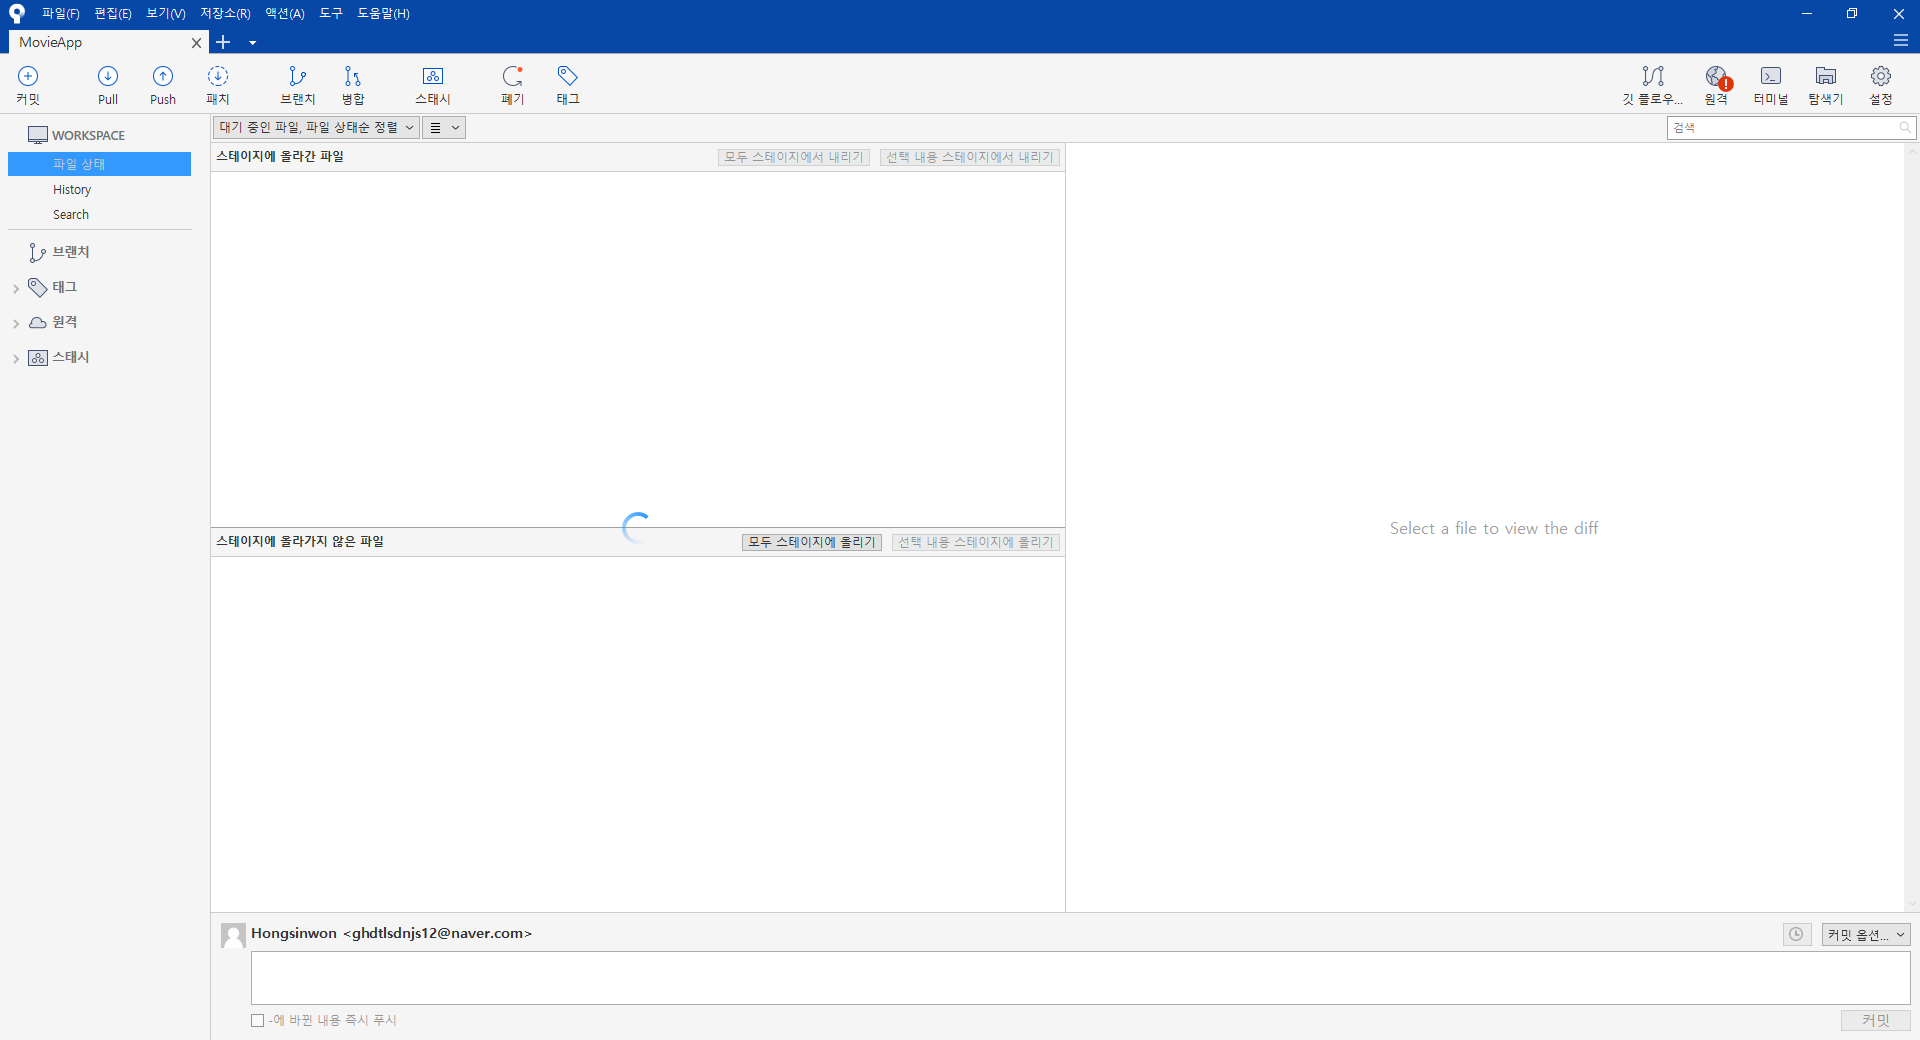
Task: Click the commit message text box
Action: click(1080, 978)
